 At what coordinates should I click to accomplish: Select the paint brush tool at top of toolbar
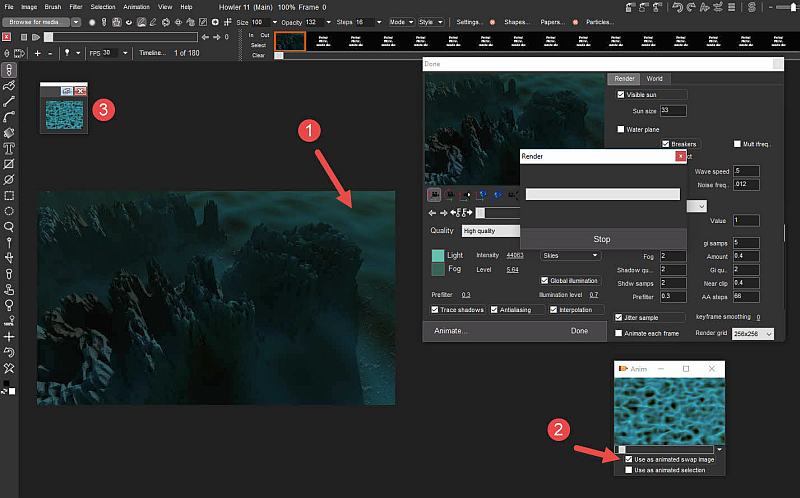(x=9, y=70)
